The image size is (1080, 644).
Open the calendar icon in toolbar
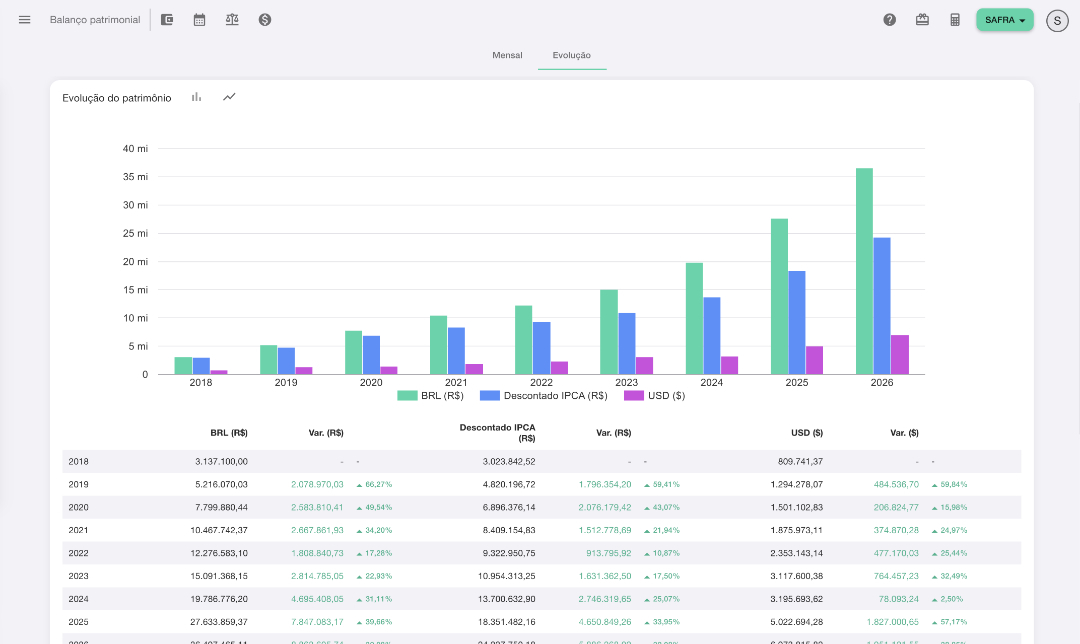click(199, 20)
